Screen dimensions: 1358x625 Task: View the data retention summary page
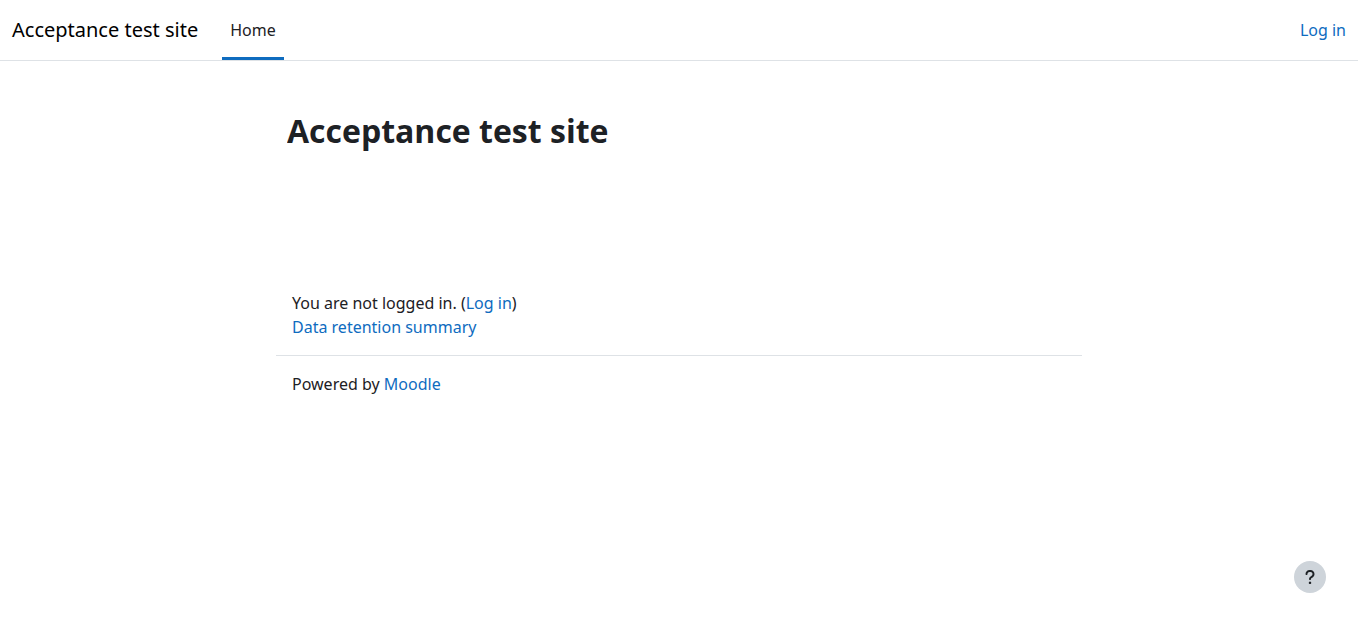coord(384,327)
